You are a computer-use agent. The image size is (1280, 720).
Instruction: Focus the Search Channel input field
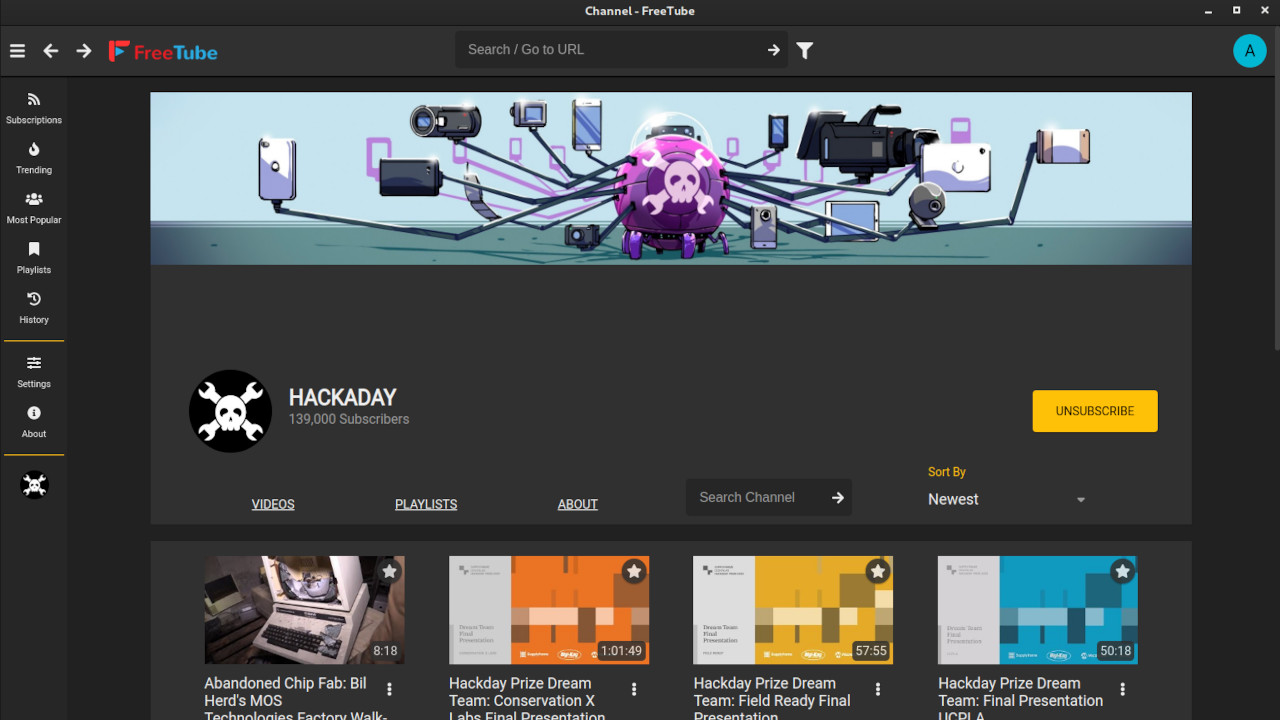pyautogui.click(x=756, y=497)
